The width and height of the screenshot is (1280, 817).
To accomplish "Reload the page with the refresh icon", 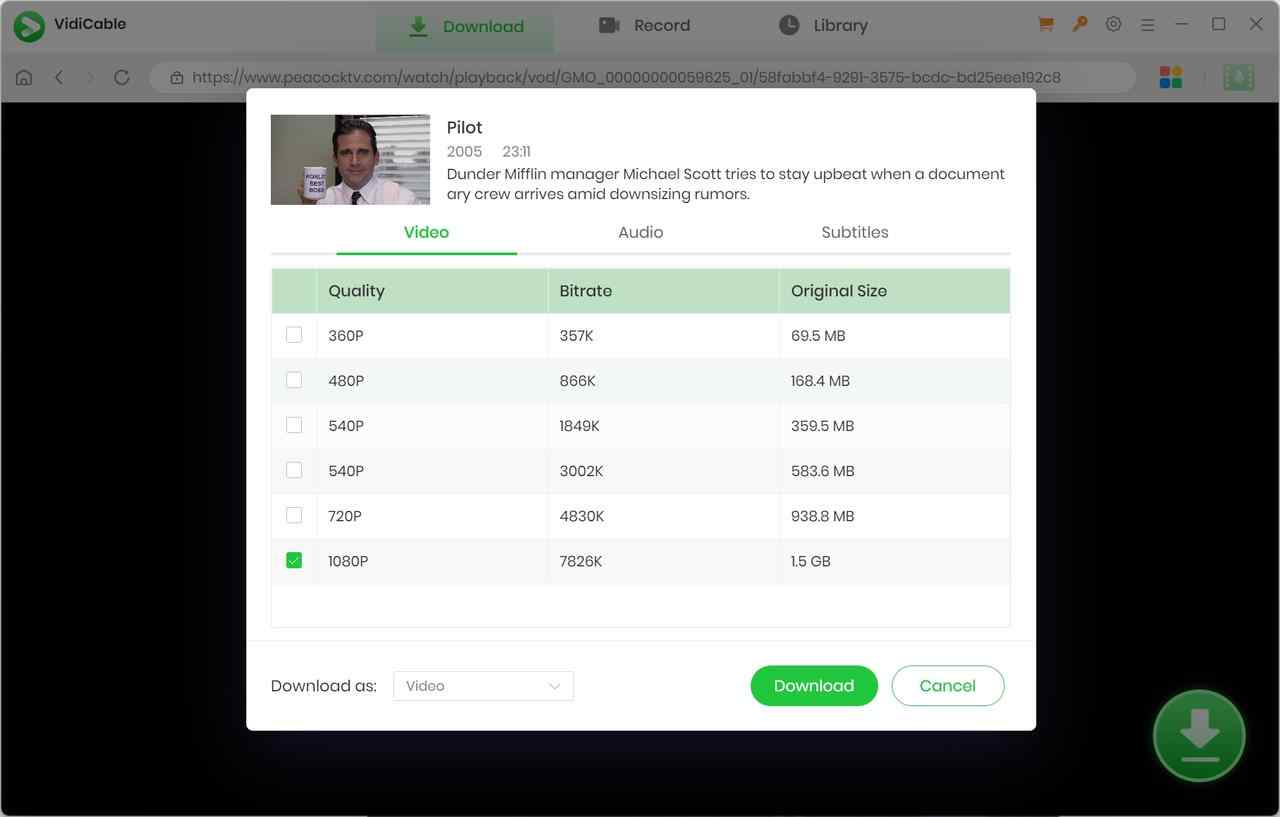I will (122, 77).
